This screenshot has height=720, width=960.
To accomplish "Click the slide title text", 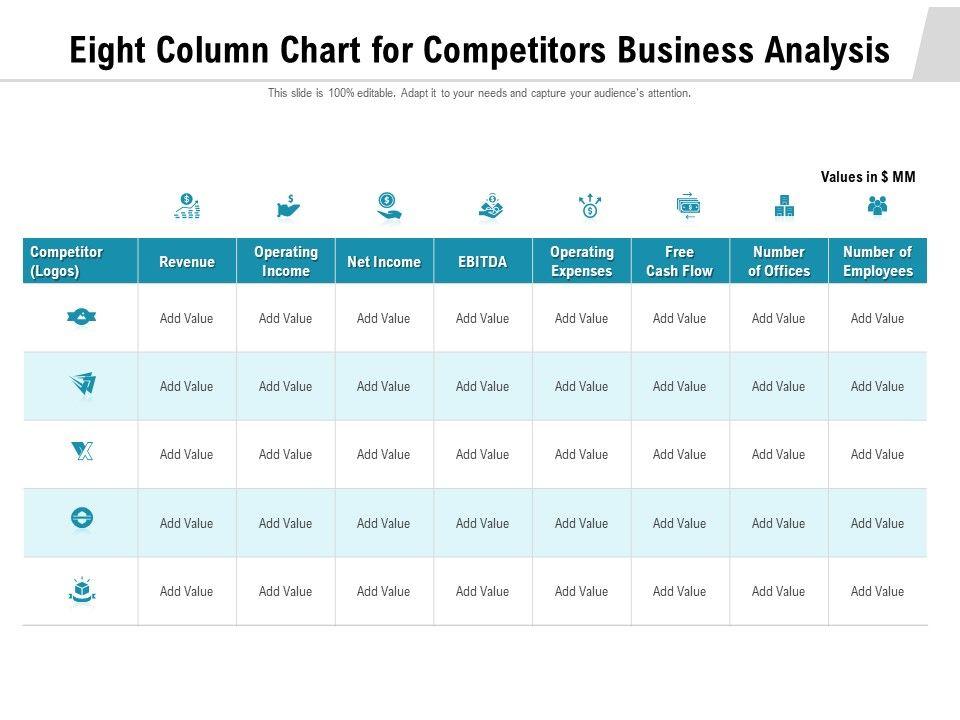I will pyautogui.click(x=479, y=50).
